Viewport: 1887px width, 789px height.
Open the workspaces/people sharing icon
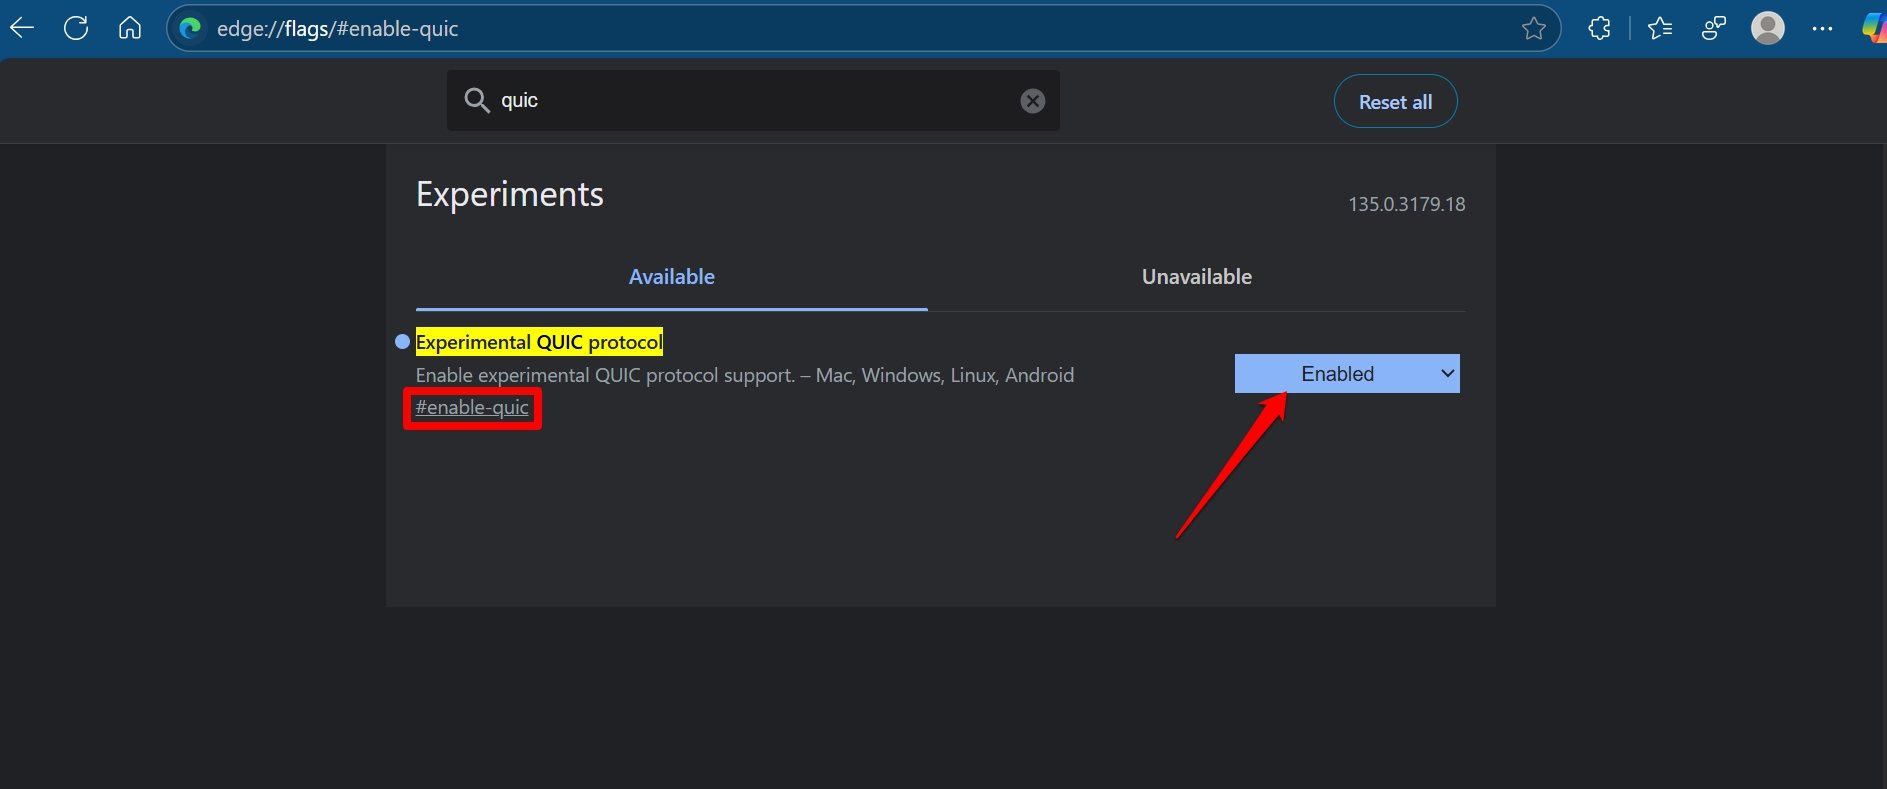click(1714, 28)
